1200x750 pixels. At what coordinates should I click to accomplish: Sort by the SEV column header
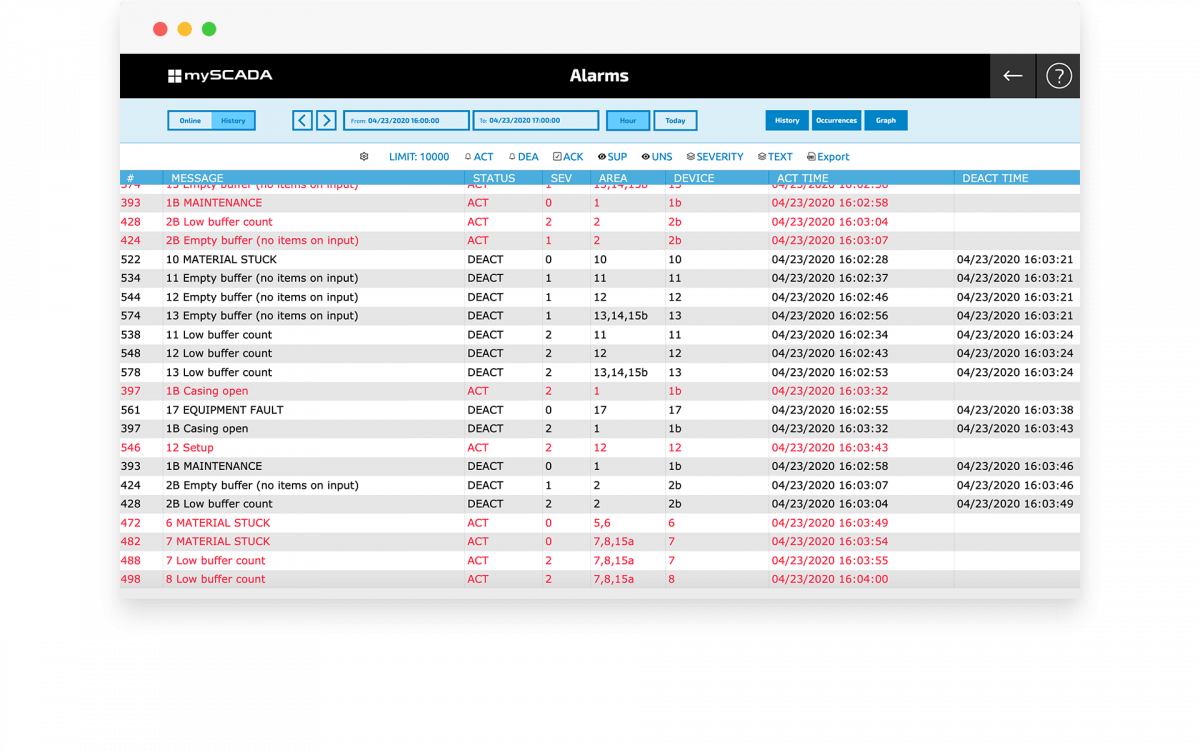(x=561, y=178)
